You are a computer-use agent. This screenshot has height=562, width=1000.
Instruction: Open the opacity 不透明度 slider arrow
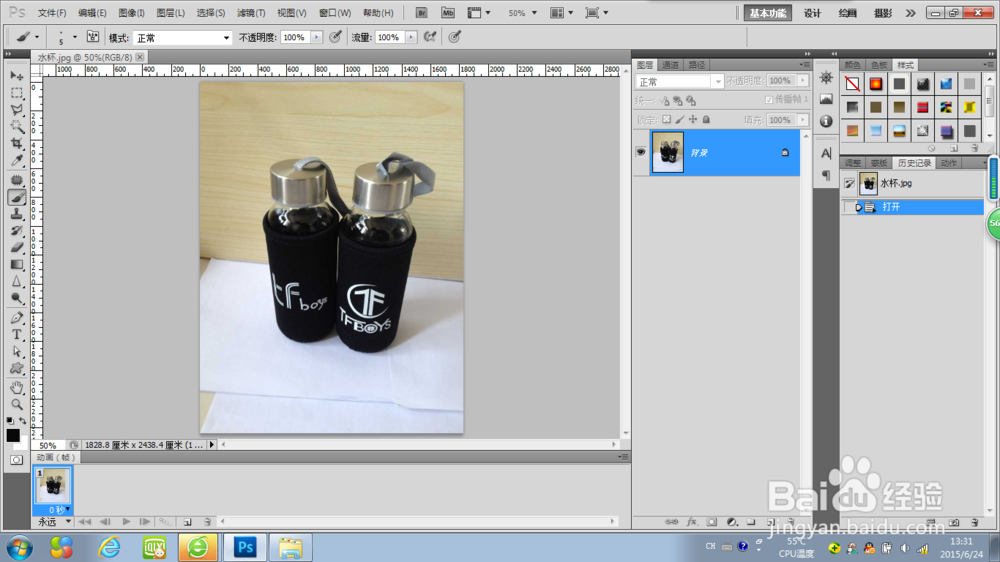[316, 38]
